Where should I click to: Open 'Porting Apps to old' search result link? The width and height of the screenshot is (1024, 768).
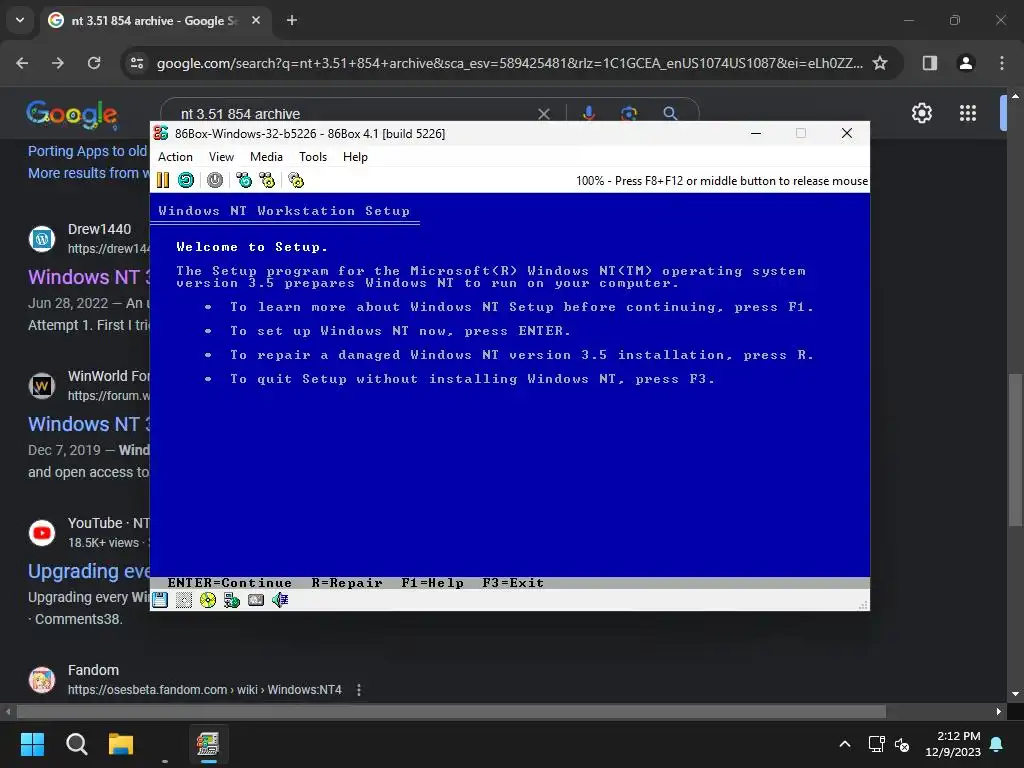pos(88,151)
